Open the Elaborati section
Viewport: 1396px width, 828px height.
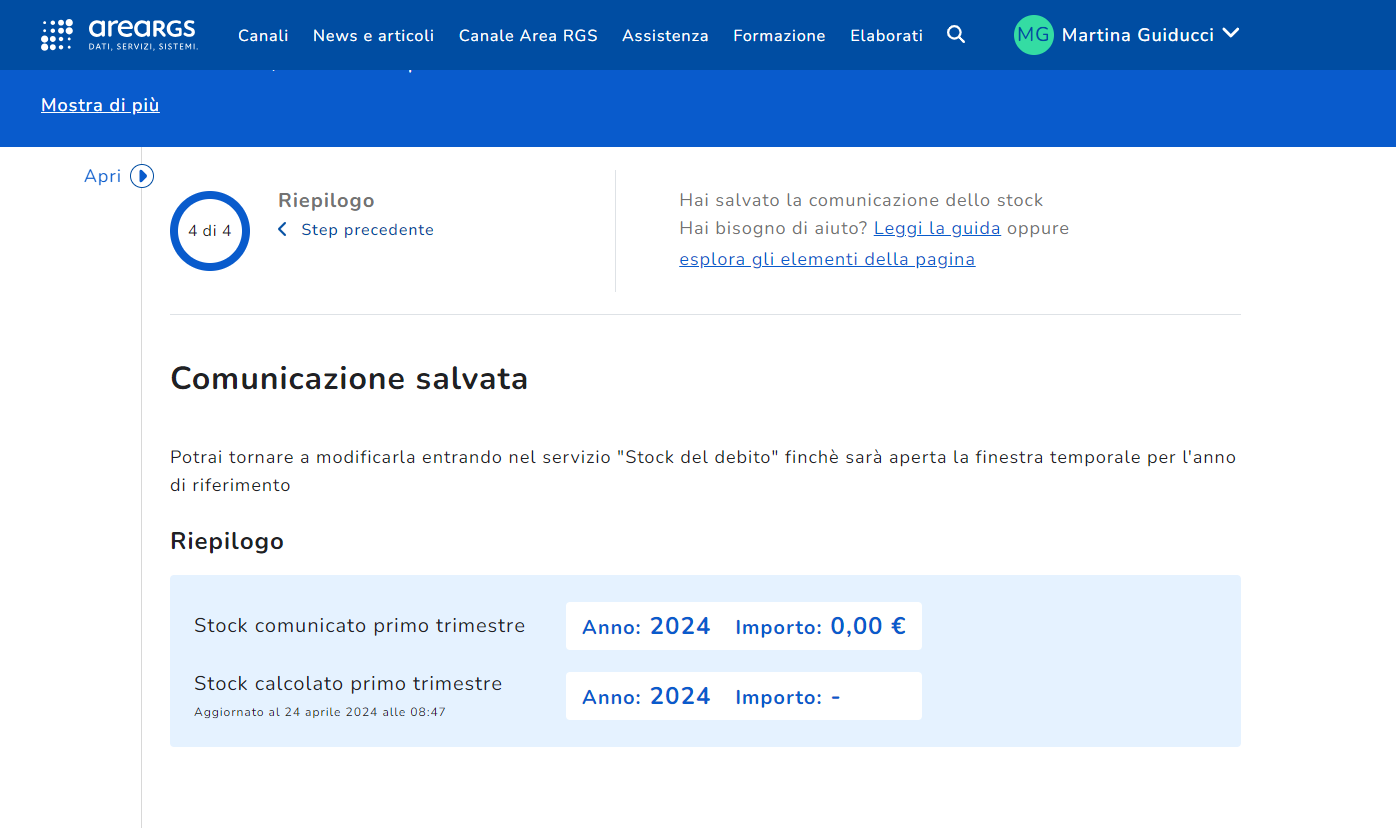tap(886, 36)
